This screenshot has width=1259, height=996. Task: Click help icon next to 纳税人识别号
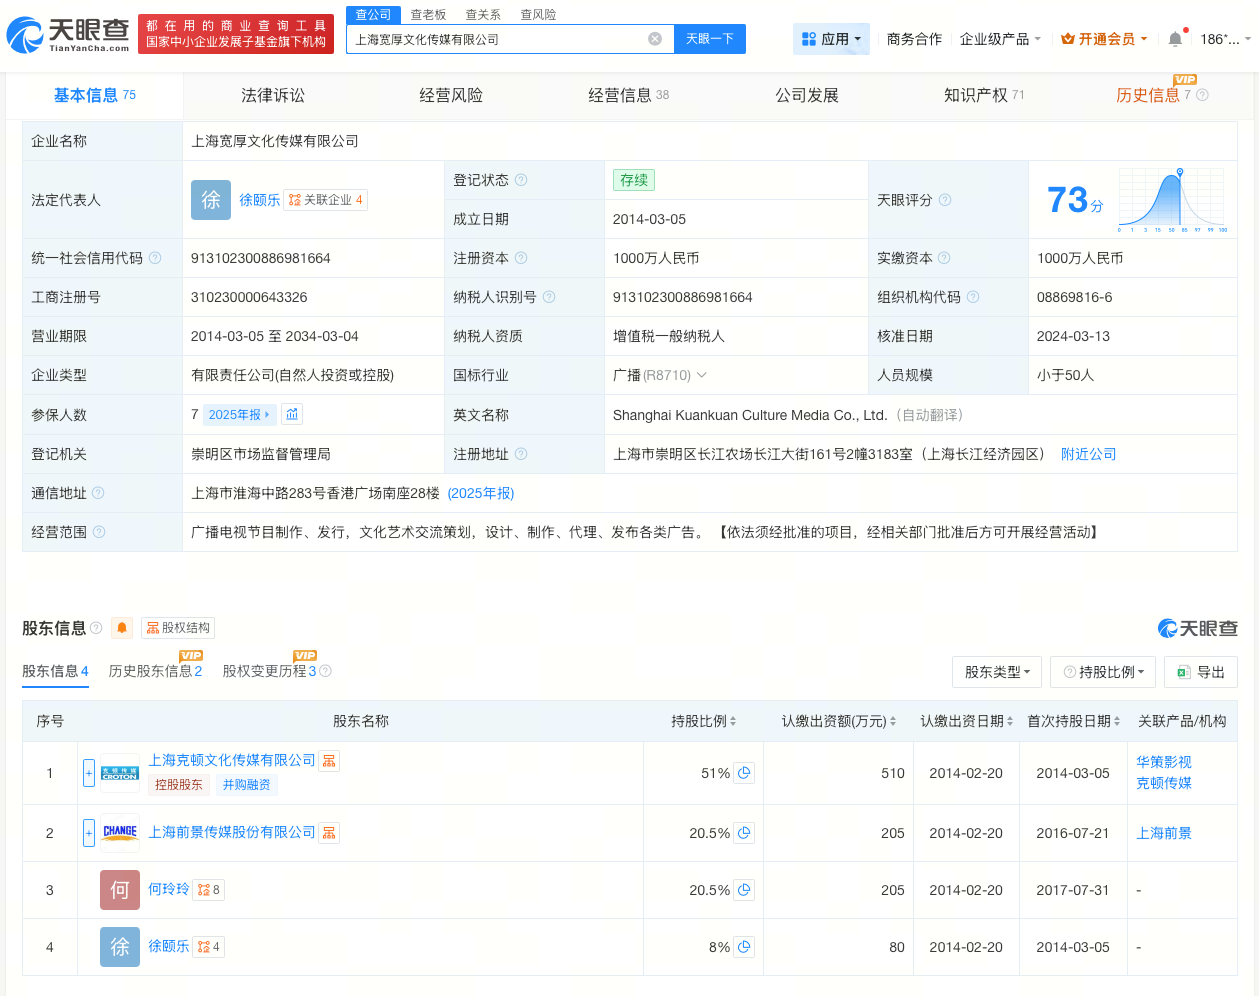[549, 297]
